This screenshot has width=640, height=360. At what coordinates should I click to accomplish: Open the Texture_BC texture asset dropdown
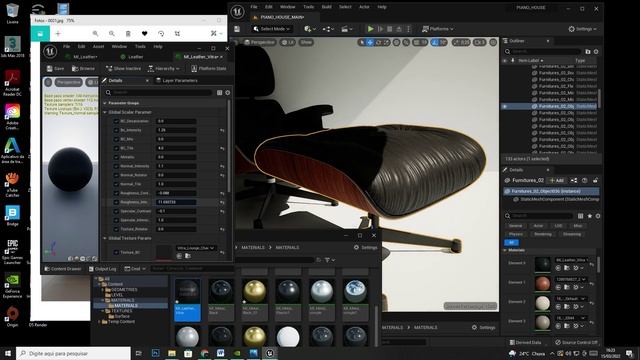pyautogui.click(x=196, y=248)
